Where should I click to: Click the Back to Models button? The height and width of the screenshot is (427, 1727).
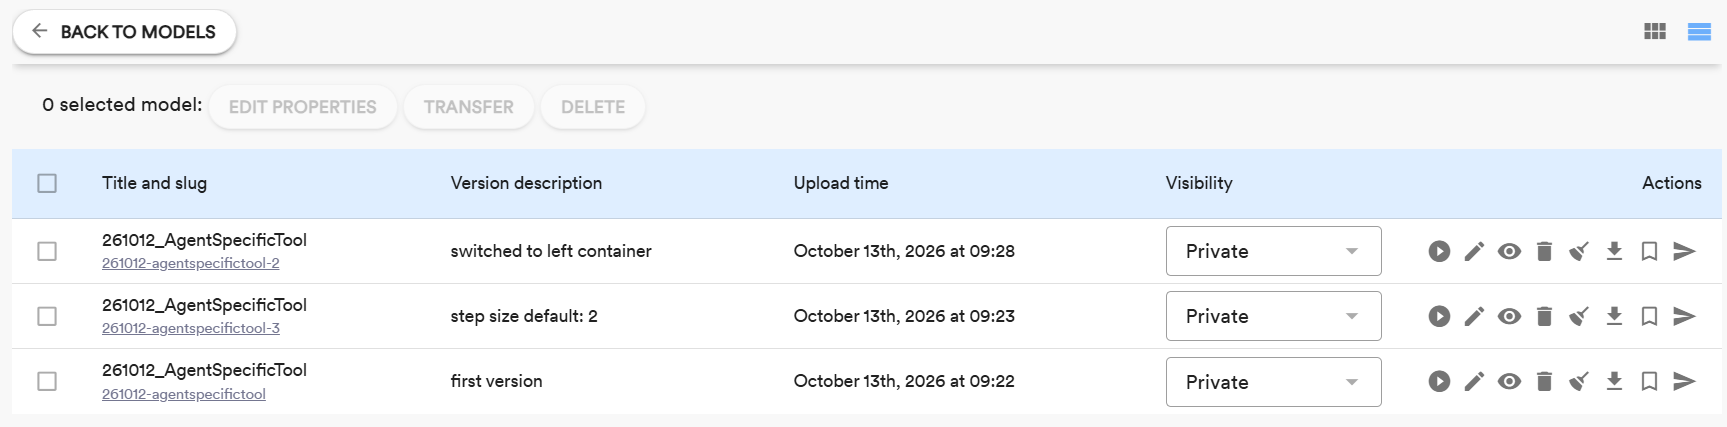click(x=125, y=32)
